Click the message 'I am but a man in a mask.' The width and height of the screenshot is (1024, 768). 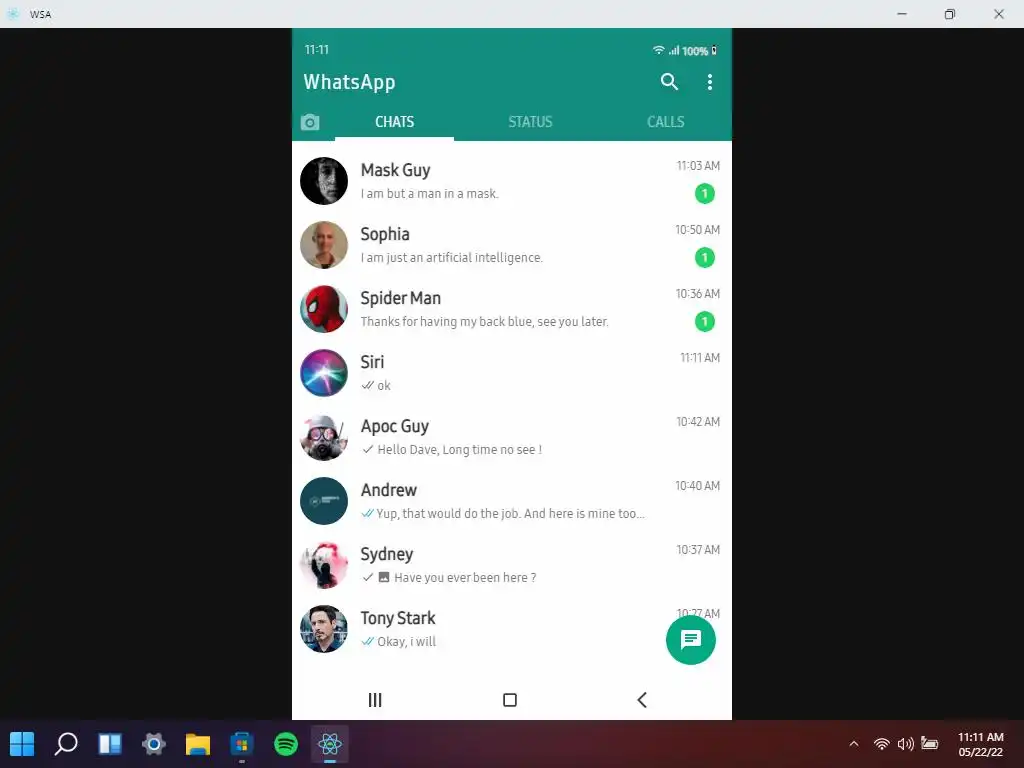tap(430, 193)
